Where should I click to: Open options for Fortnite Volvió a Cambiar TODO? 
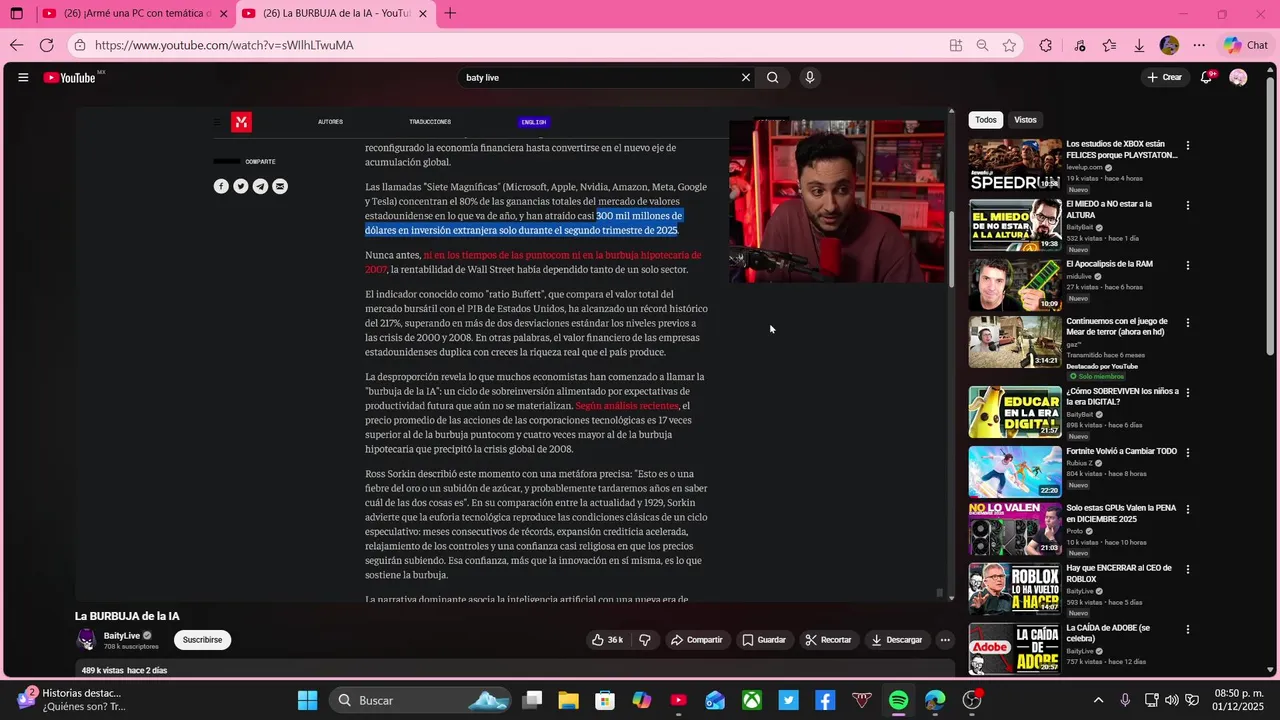[1188, 453]
